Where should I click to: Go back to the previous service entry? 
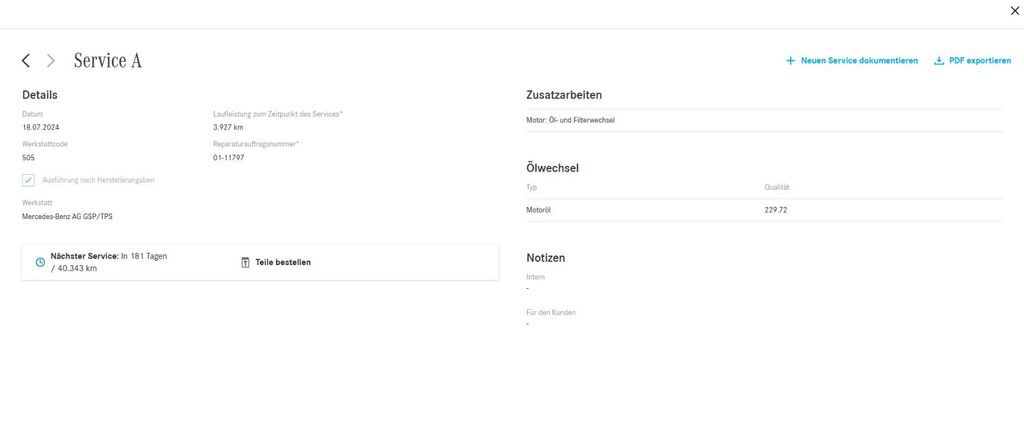(26, 61)
